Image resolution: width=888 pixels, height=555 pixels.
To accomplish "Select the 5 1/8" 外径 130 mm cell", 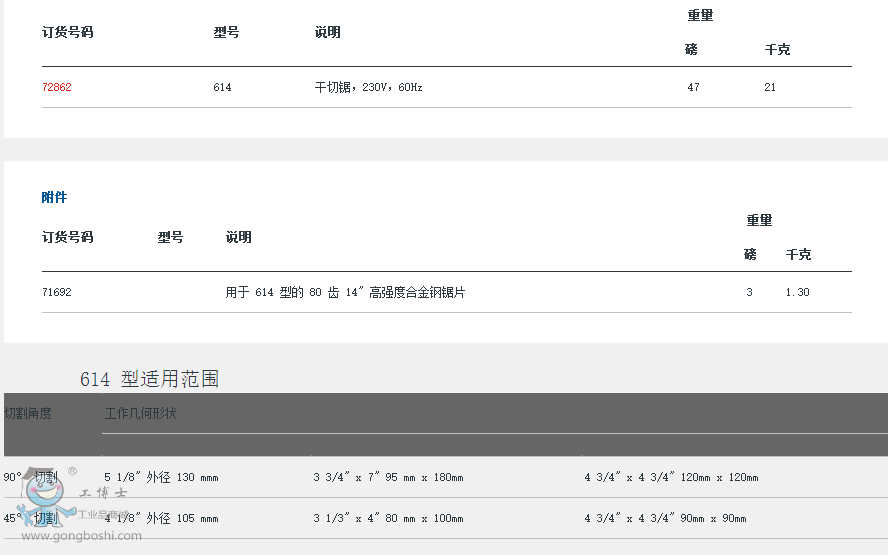I will [x=161, y=478].
